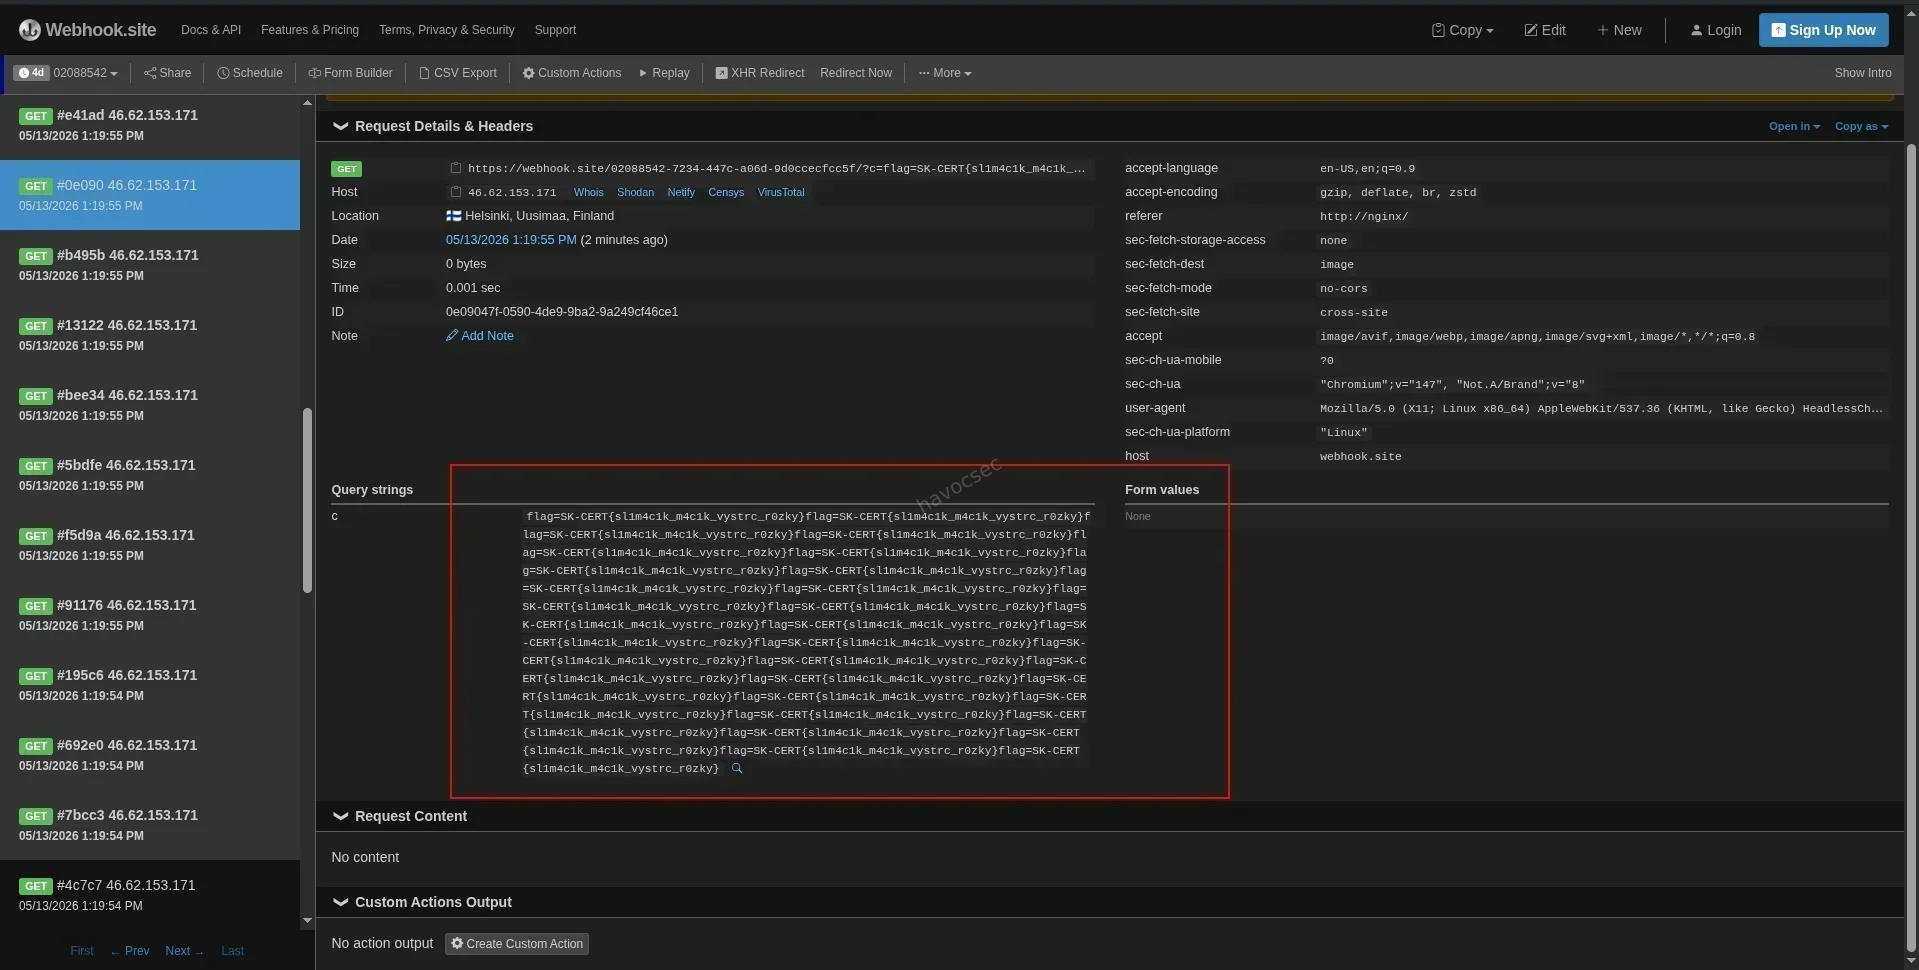Open the Copy dropdown in header
The image size is (1919, 970).
[1462, 30]
